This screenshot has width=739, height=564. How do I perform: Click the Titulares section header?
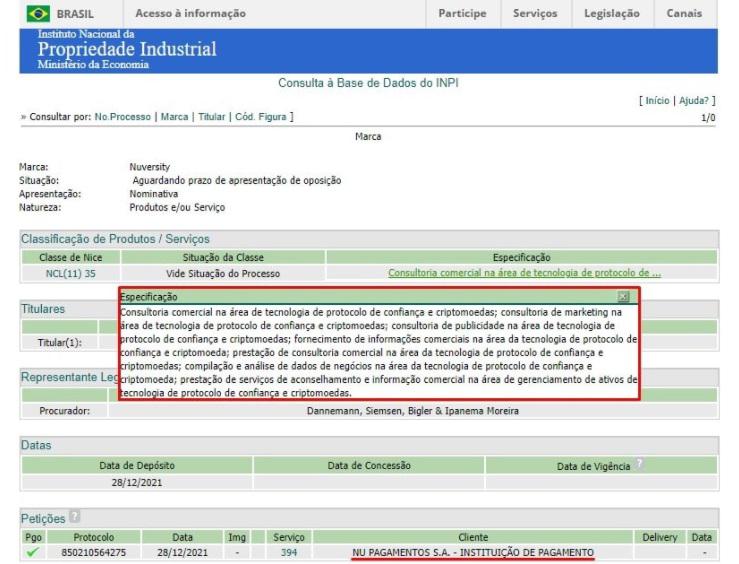click(43, 309)
